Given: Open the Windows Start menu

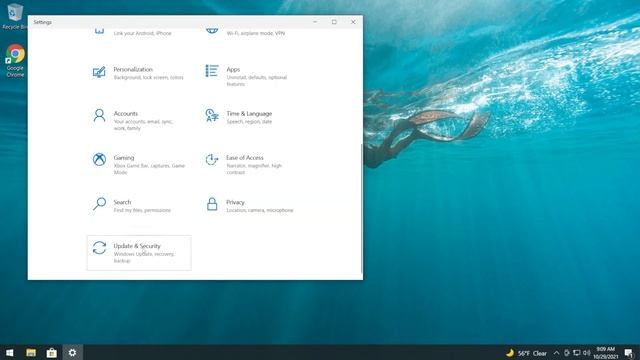Looking at the screenshot, I should [x=10, y=353].
